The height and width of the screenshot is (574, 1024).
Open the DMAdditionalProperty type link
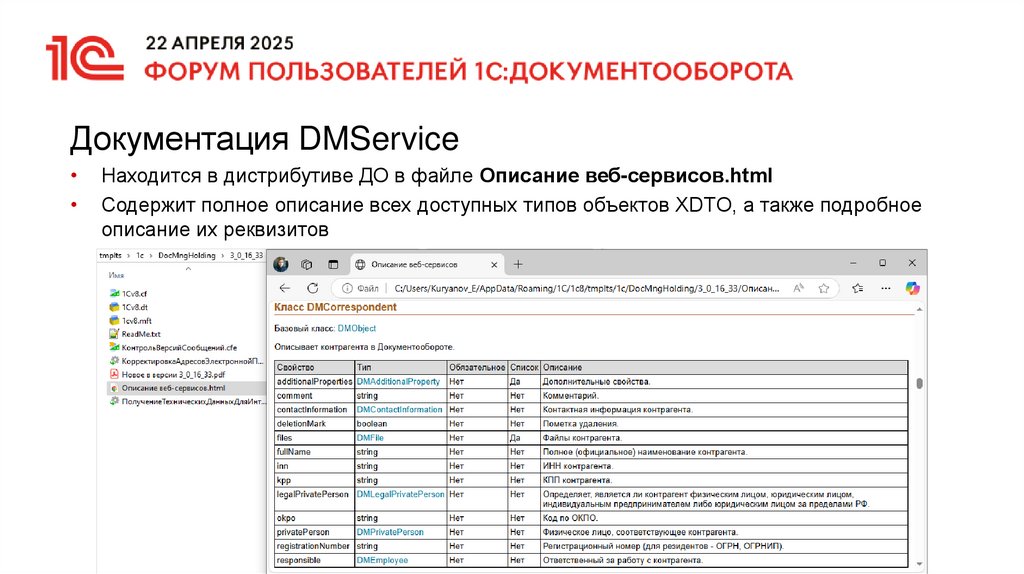tap(398, 381)
